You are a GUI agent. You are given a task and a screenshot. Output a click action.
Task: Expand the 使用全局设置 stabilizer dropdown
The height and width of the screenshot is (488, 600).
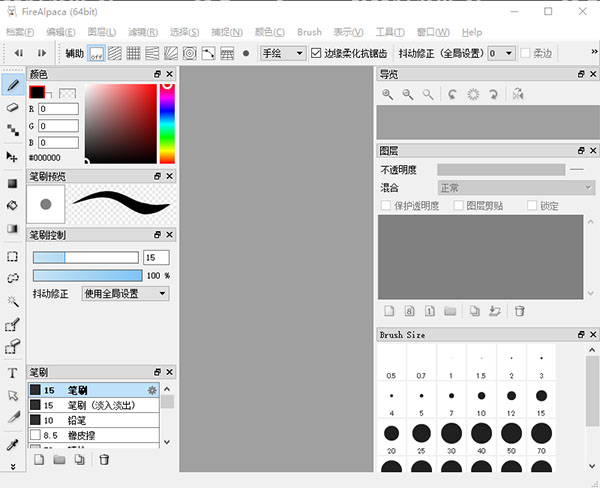click(x=125, y=294)
